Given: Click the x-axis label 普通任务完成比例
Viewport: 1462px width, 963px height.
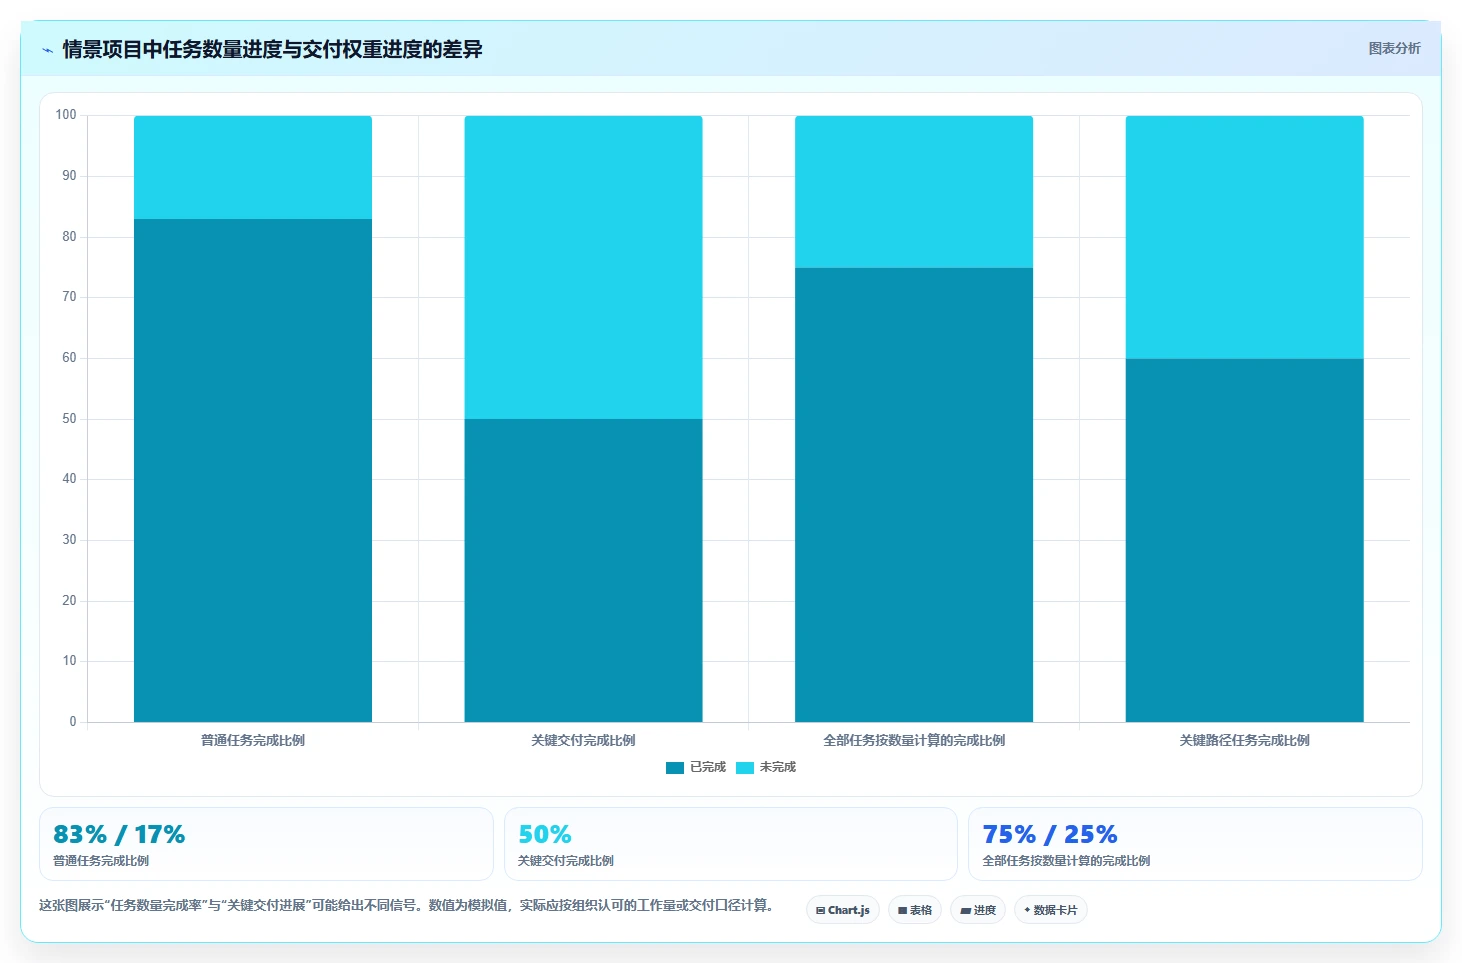Looking at the screenshot, I should [x=253, y=741].
